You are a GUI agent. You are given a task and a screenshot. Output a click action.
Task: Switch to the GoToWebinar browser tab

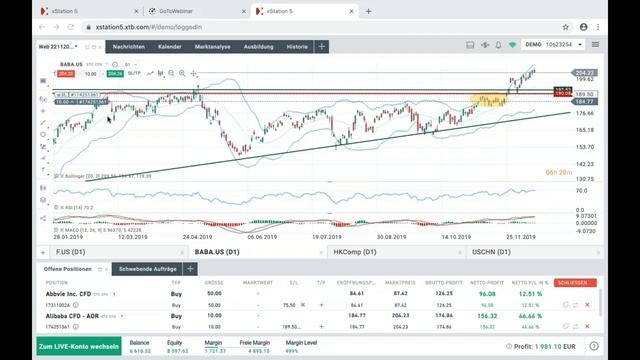click(x=198, y=11)
